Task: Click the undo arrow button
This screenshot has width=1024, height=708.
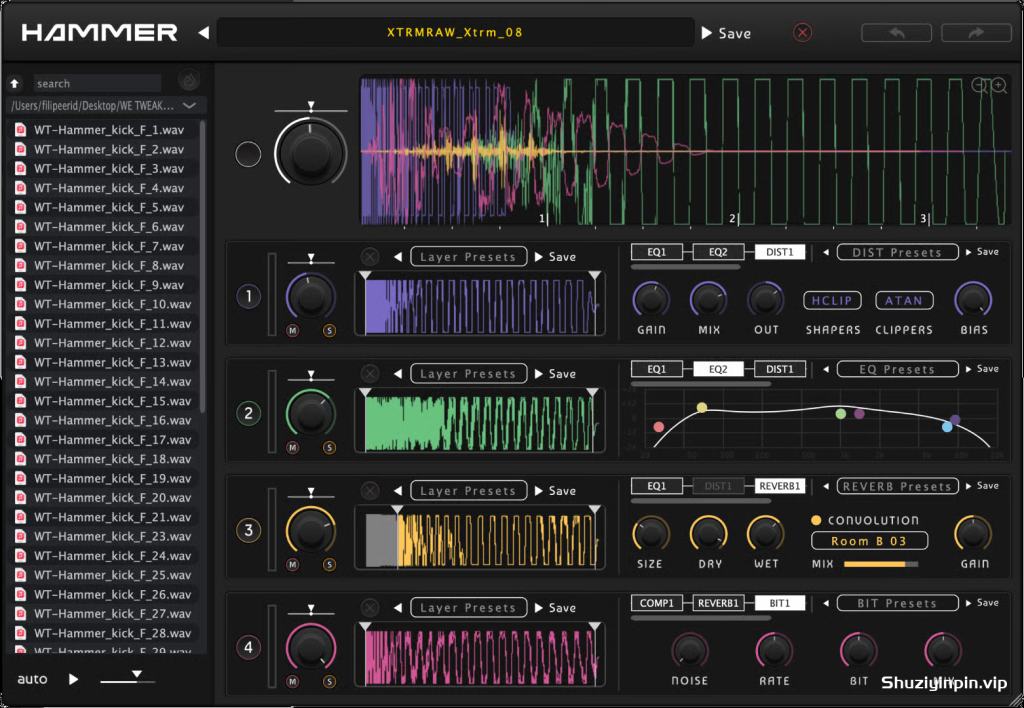Action: click(x=897, y=33)
